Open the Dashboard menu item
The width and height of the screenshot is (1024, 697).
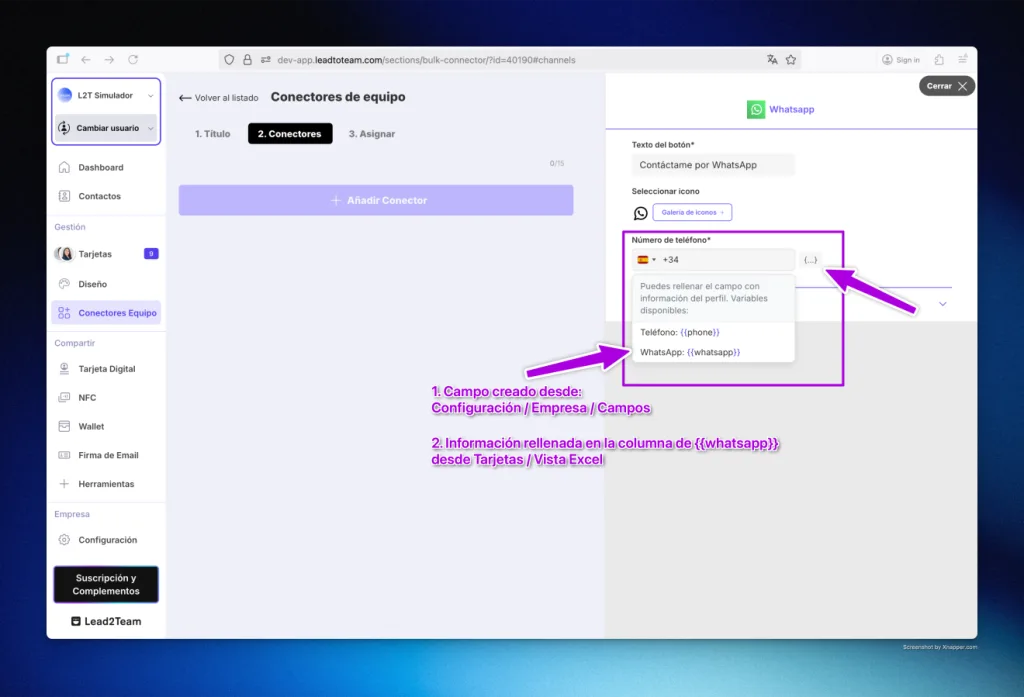click(x=106, y=167)
